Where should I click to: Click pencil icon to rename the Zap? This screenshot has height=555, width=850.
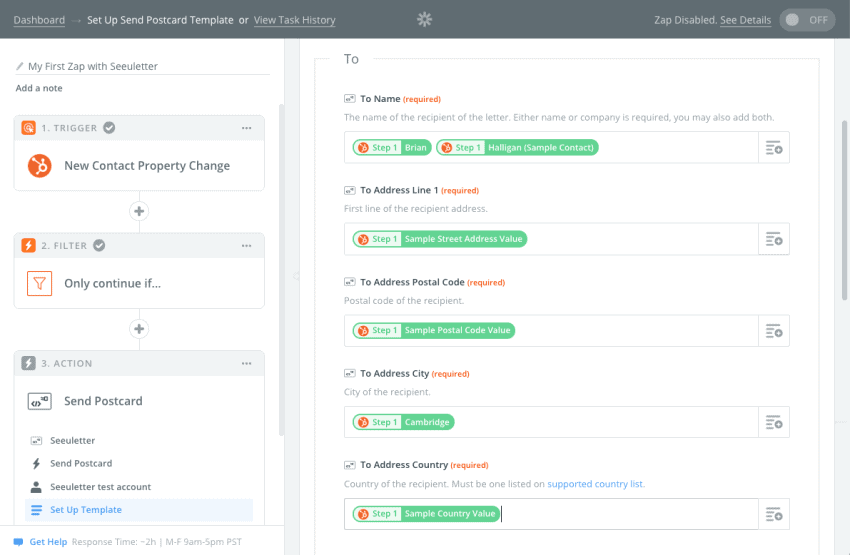(20, 66)
